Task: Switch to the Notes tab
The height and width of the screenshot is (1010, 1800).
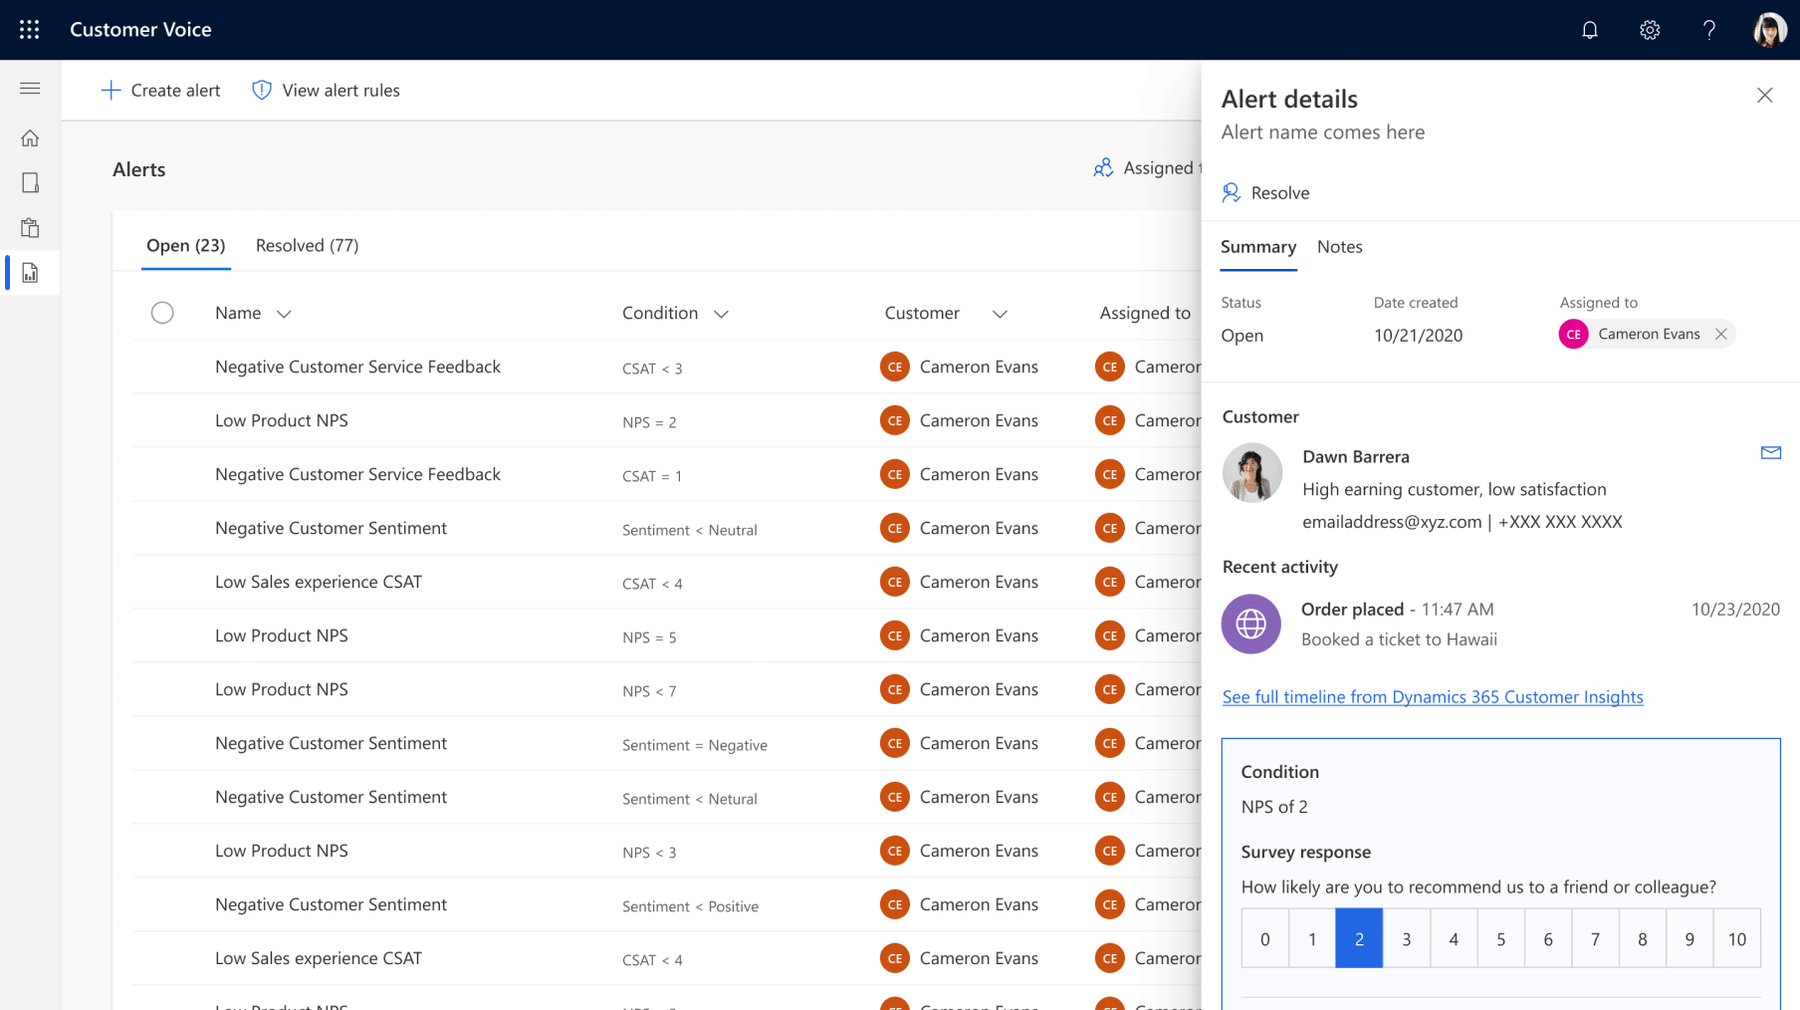Action: click(x=1339, y=247)
